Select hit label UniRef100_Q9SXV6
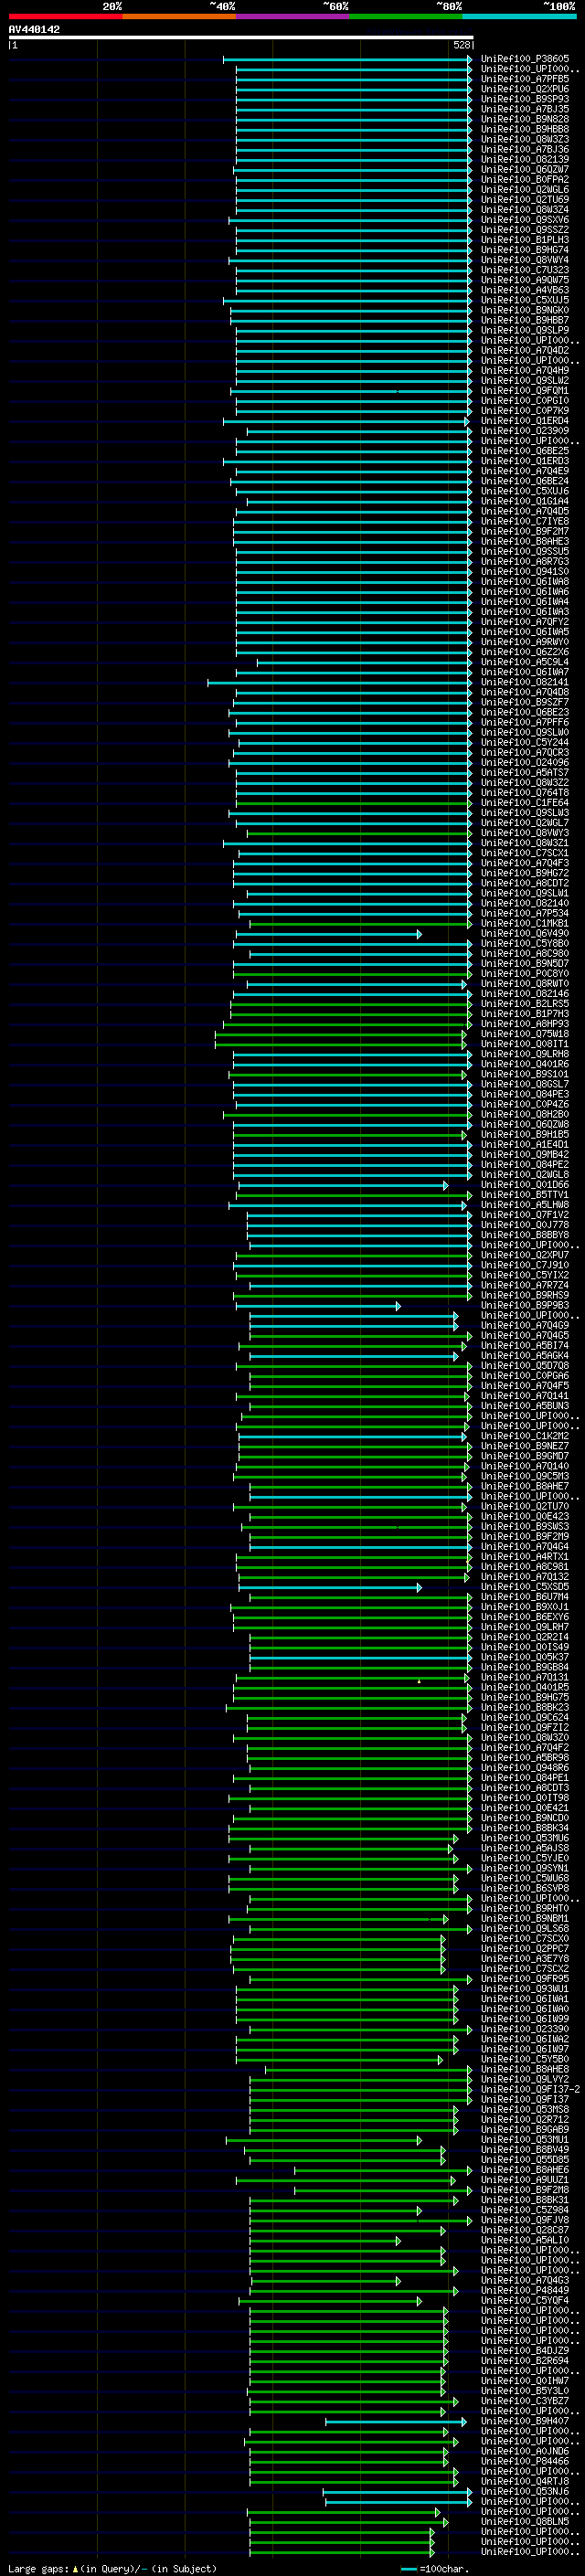 click(x=525, y=220)
